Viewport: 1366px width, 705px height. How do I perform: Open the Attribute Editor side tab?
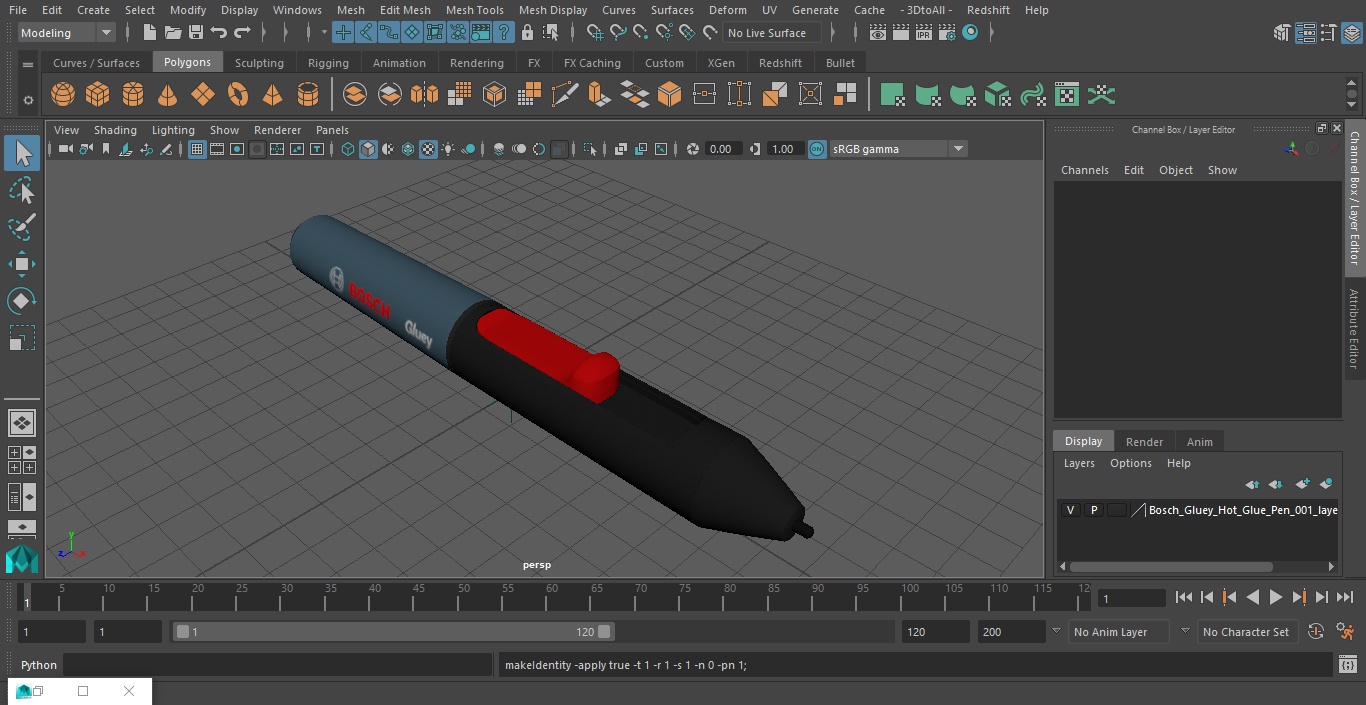[1354, 329]
